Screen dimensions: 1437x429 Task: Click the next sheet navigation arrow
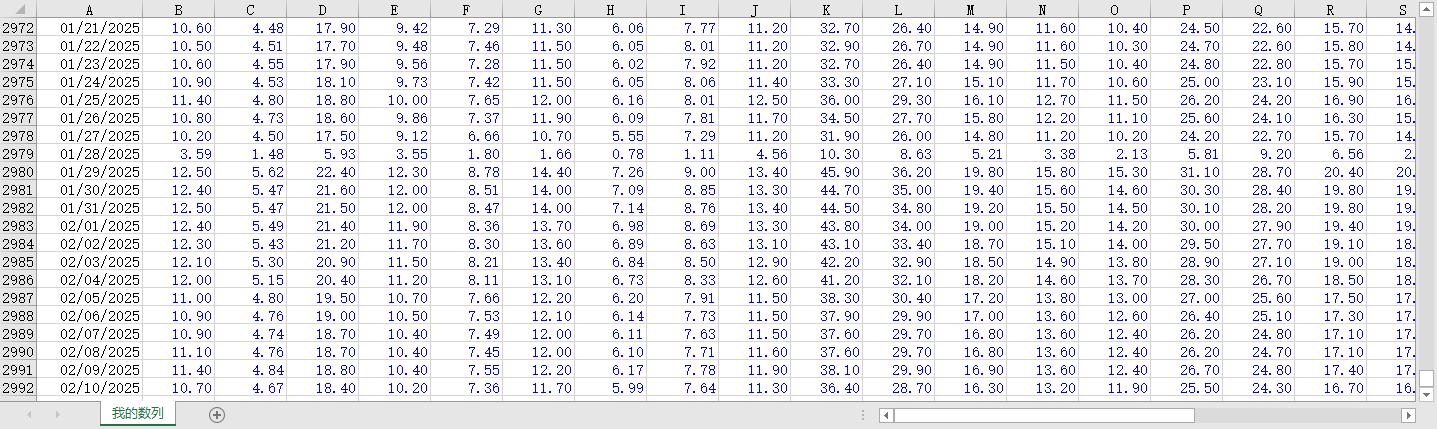(57, 414)
